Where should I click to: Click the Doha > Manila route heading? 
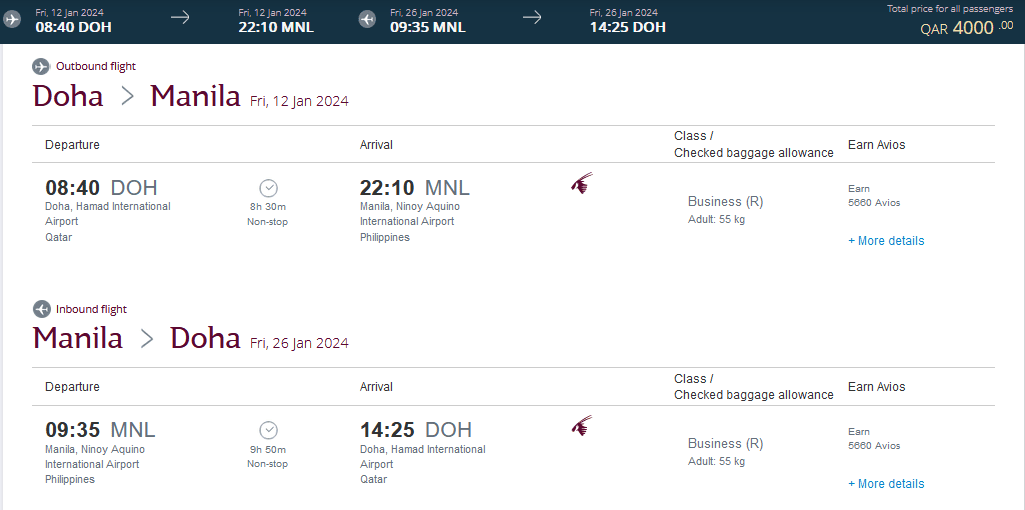pos(137,96)
